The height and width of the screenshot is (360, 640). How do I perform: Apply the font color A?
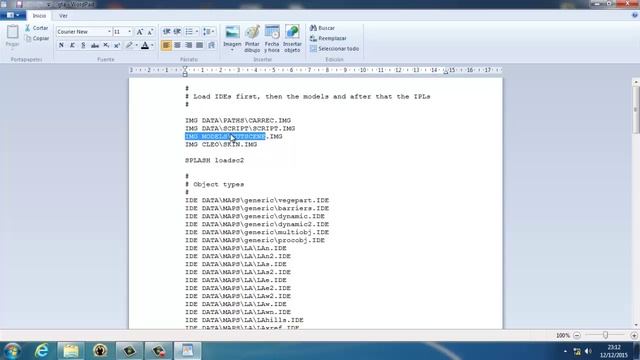[x=145, y=45]
